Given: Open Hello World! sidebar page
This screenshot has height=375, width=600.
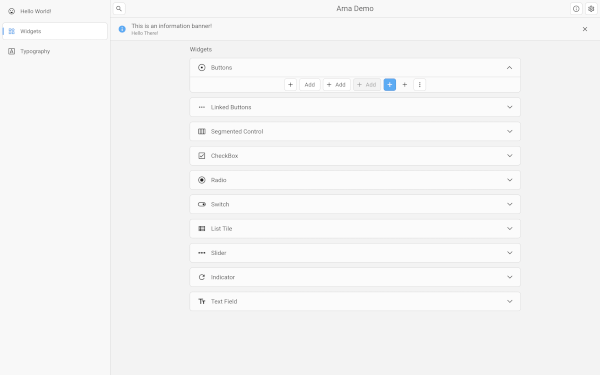Looking at the screenshot, I should (55, 11).
